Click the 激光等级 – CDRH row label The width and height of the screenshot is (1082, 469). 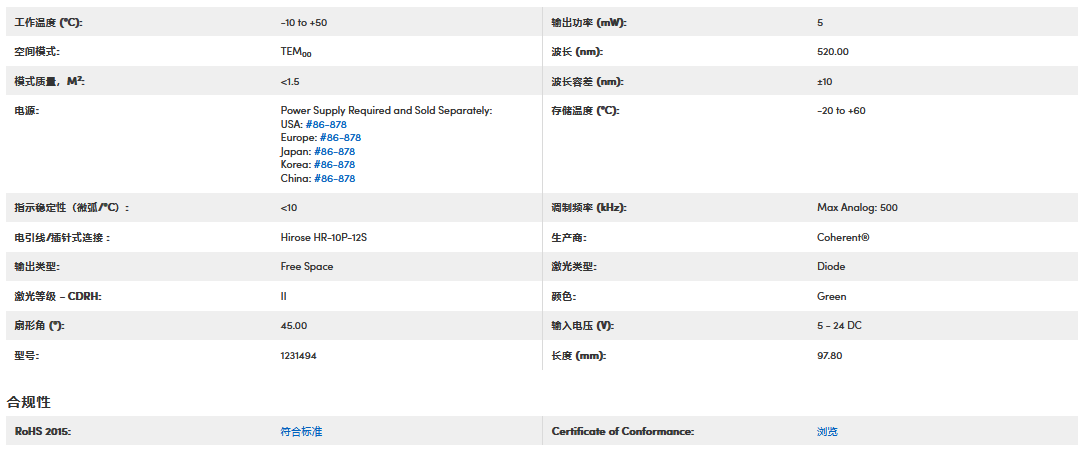pyautogui.click(x=58, y=297)
